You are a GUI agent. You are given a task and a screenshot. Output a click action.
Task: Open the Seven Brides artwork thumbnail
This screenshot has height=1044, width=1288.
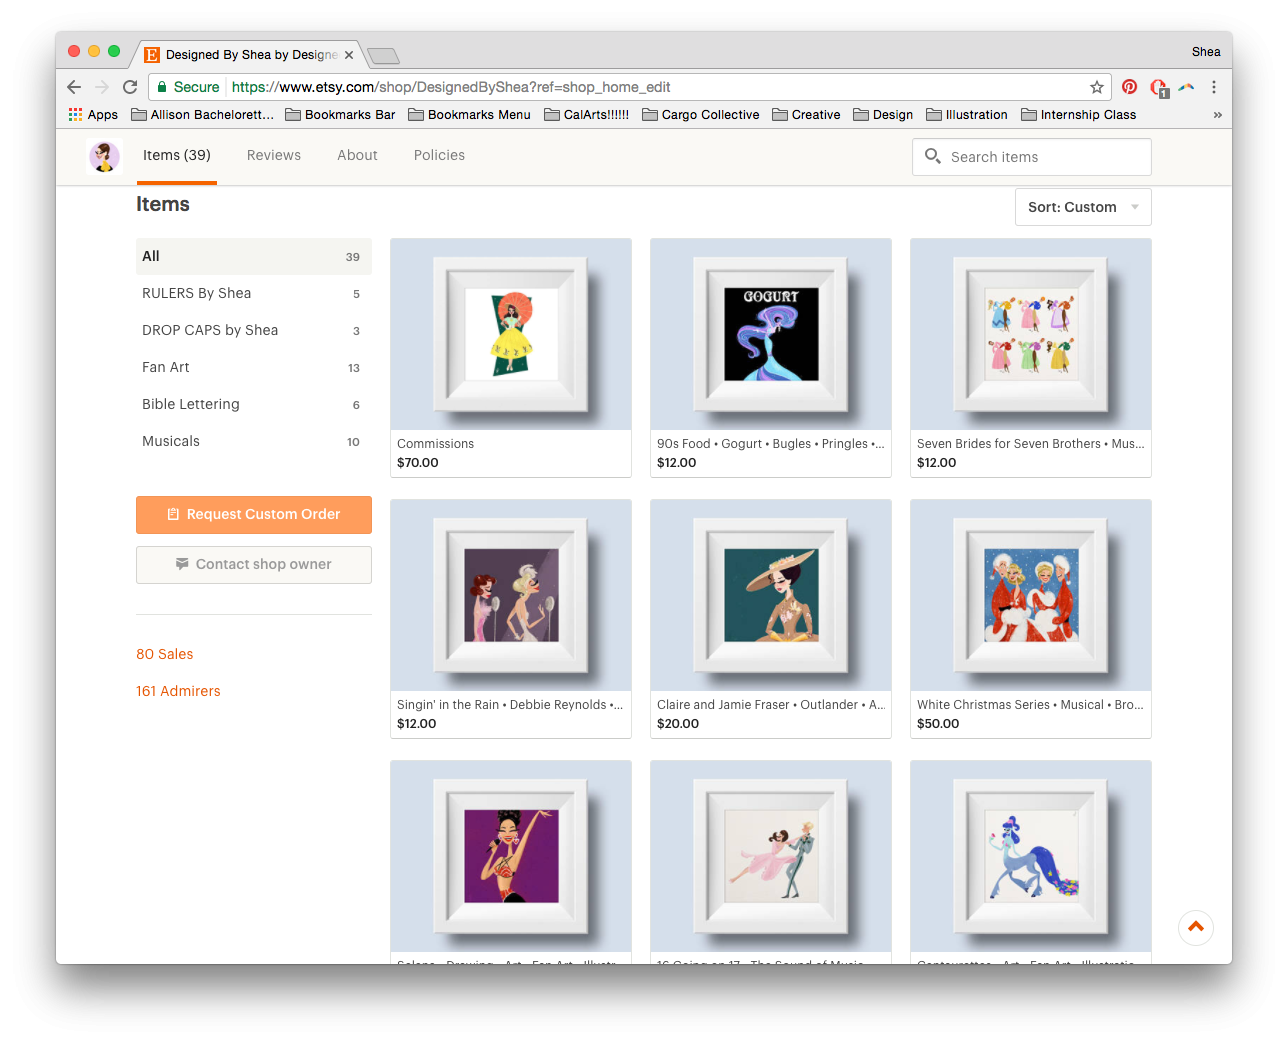pos(1031,334)
